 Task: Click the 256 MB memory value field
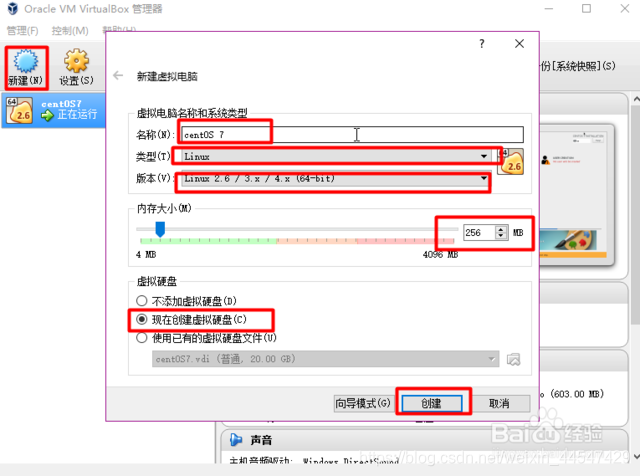point(480,233)
